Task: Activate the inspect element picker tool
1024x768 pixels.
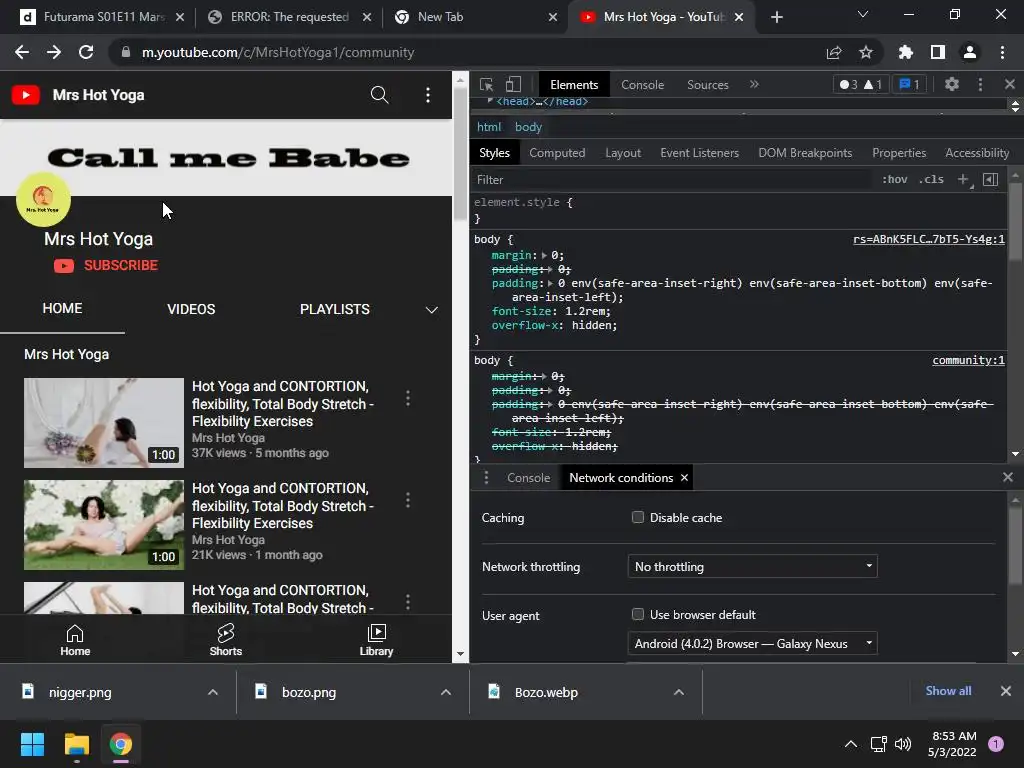Action: point(487,84)
